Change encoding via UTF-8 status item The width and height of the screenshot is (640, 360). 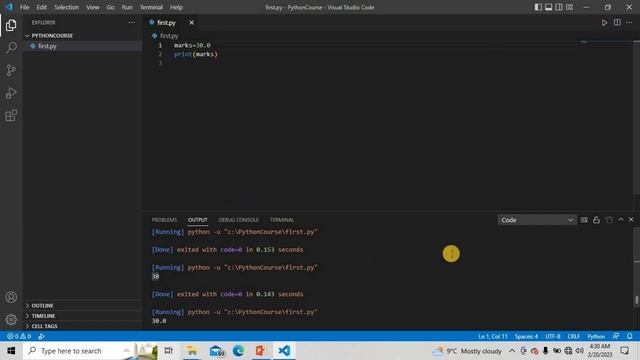click(553, 336)
